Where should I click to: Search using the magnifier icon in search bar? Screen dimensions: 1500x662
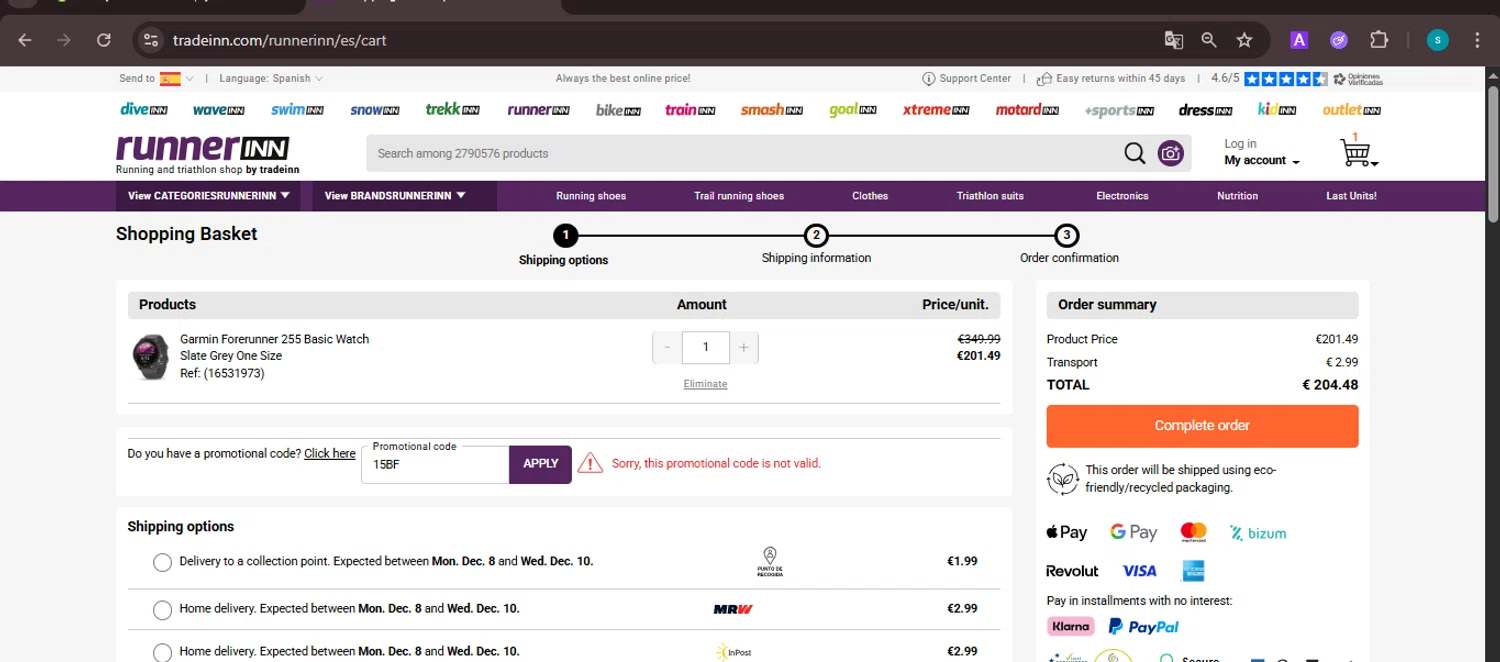pos(1134,153)
